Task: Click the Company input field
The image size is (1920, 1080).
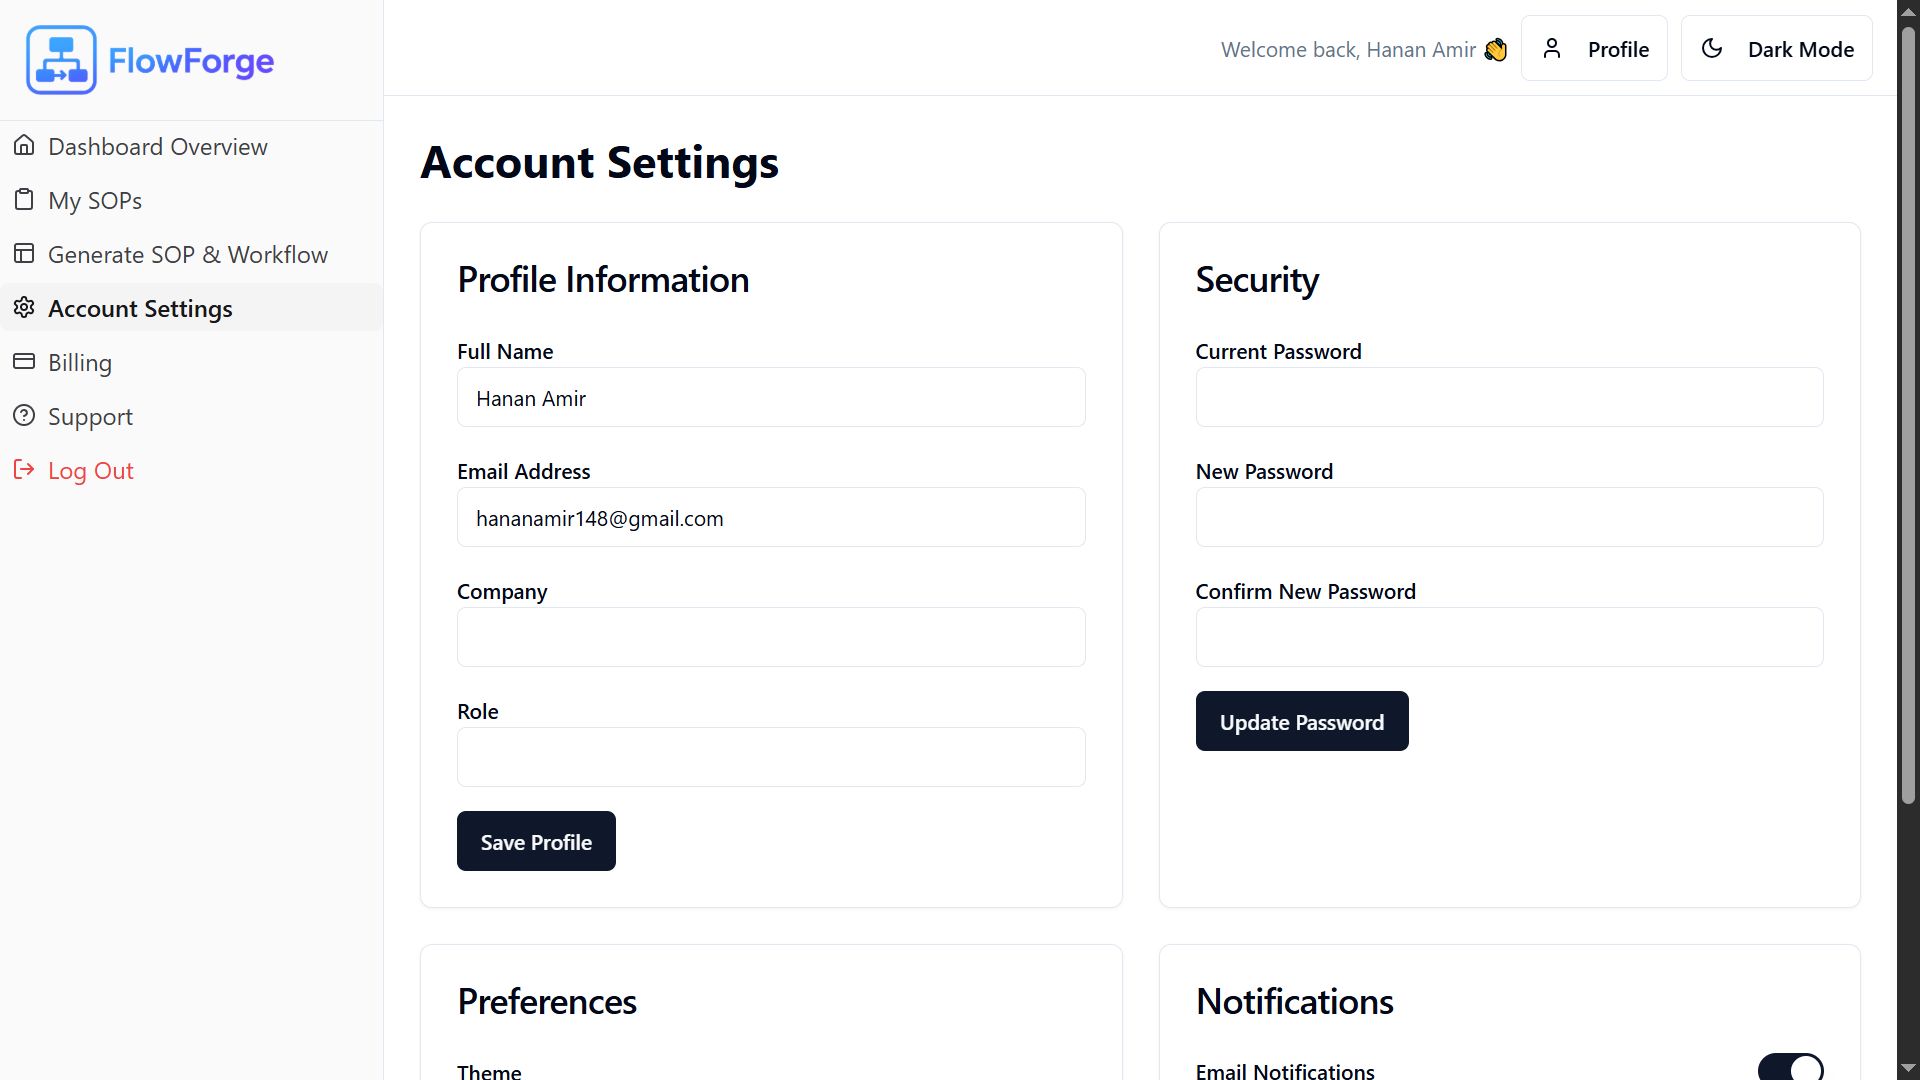Action: pos(771,637)
